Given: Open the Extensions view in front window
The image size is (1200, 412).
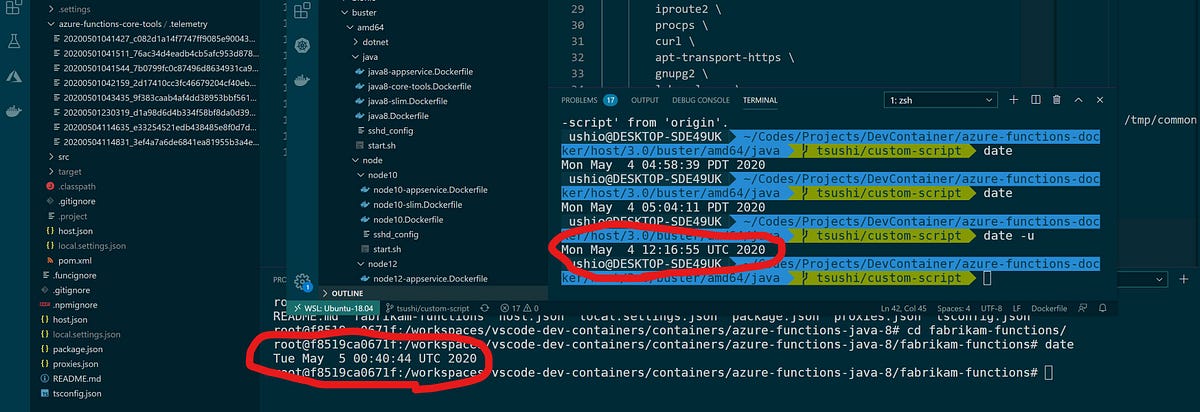Looking at the screenshot, I should [x=304, y=10].
